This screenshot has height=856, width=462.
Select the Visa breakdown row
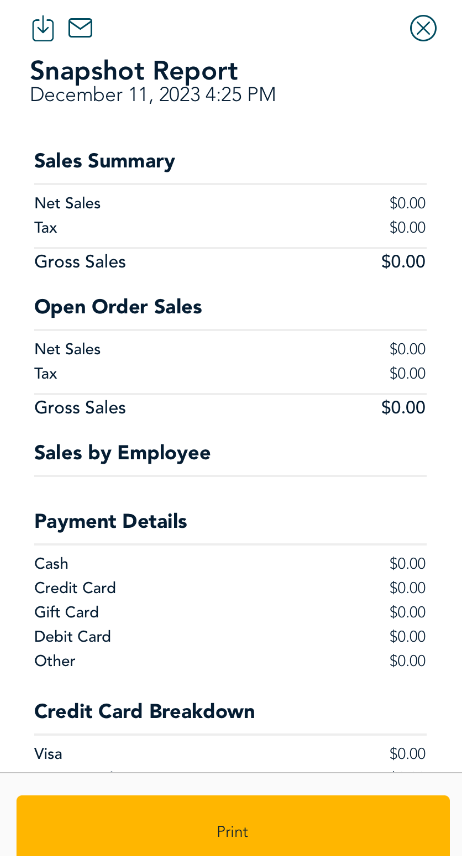click(230, 754)
